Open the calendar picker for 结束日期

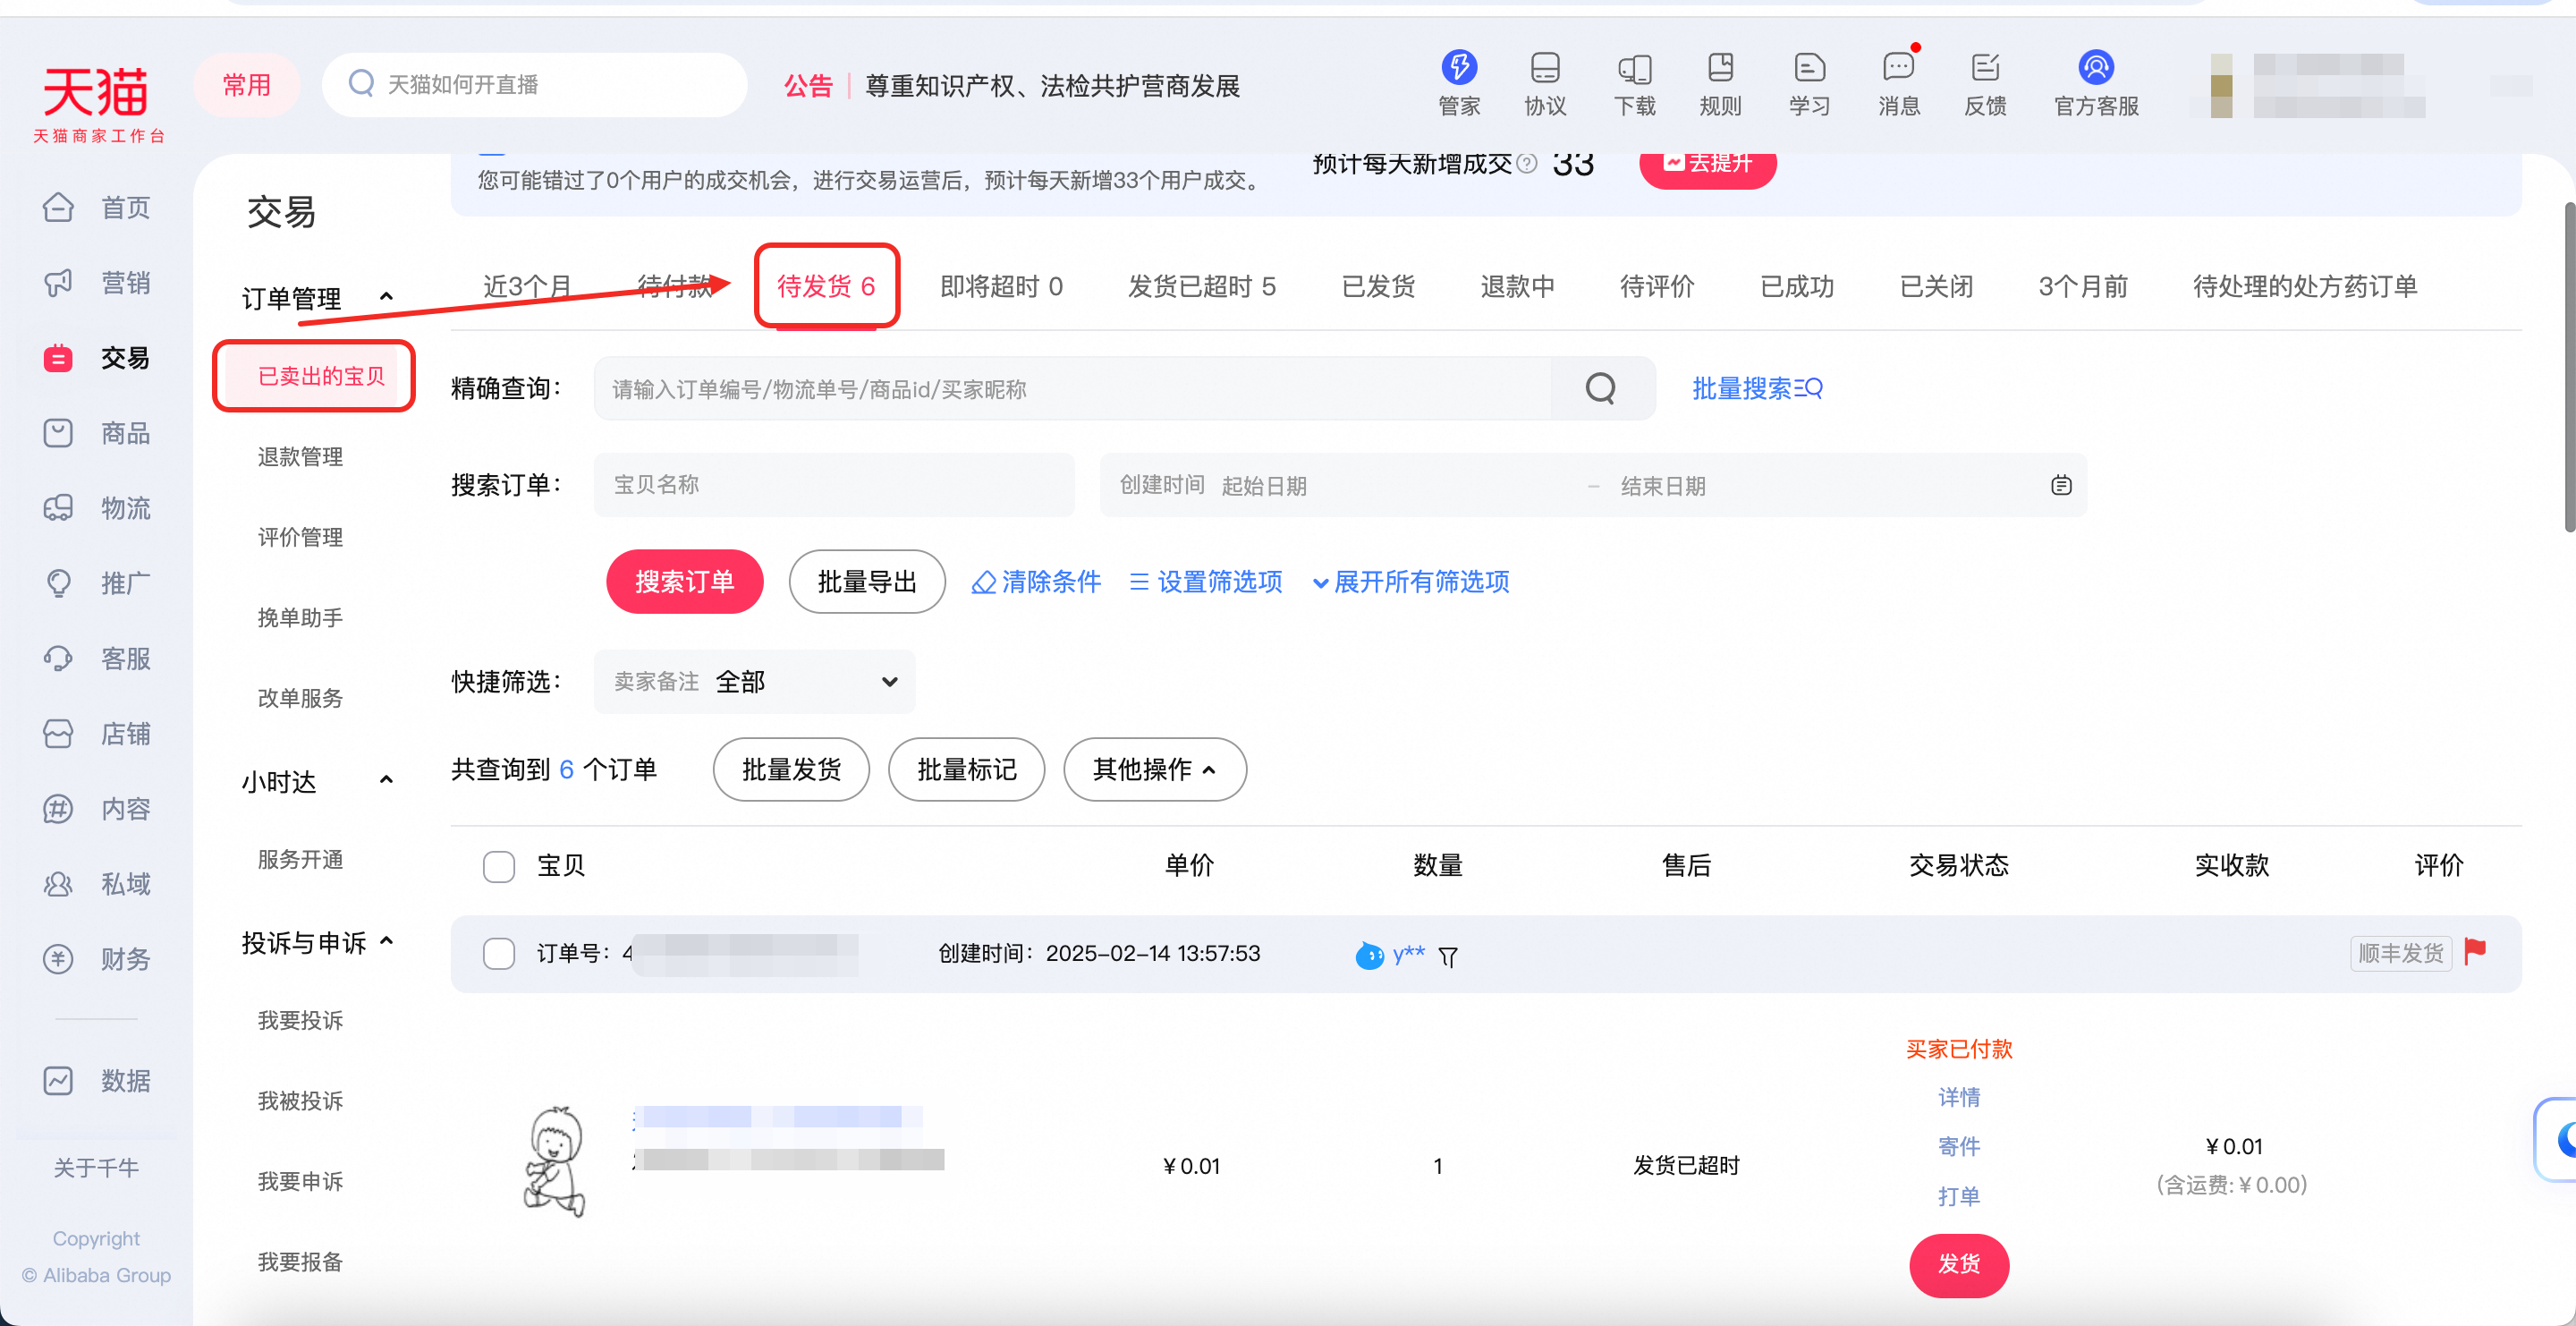pyautogui.click(x=2061, y=486)
